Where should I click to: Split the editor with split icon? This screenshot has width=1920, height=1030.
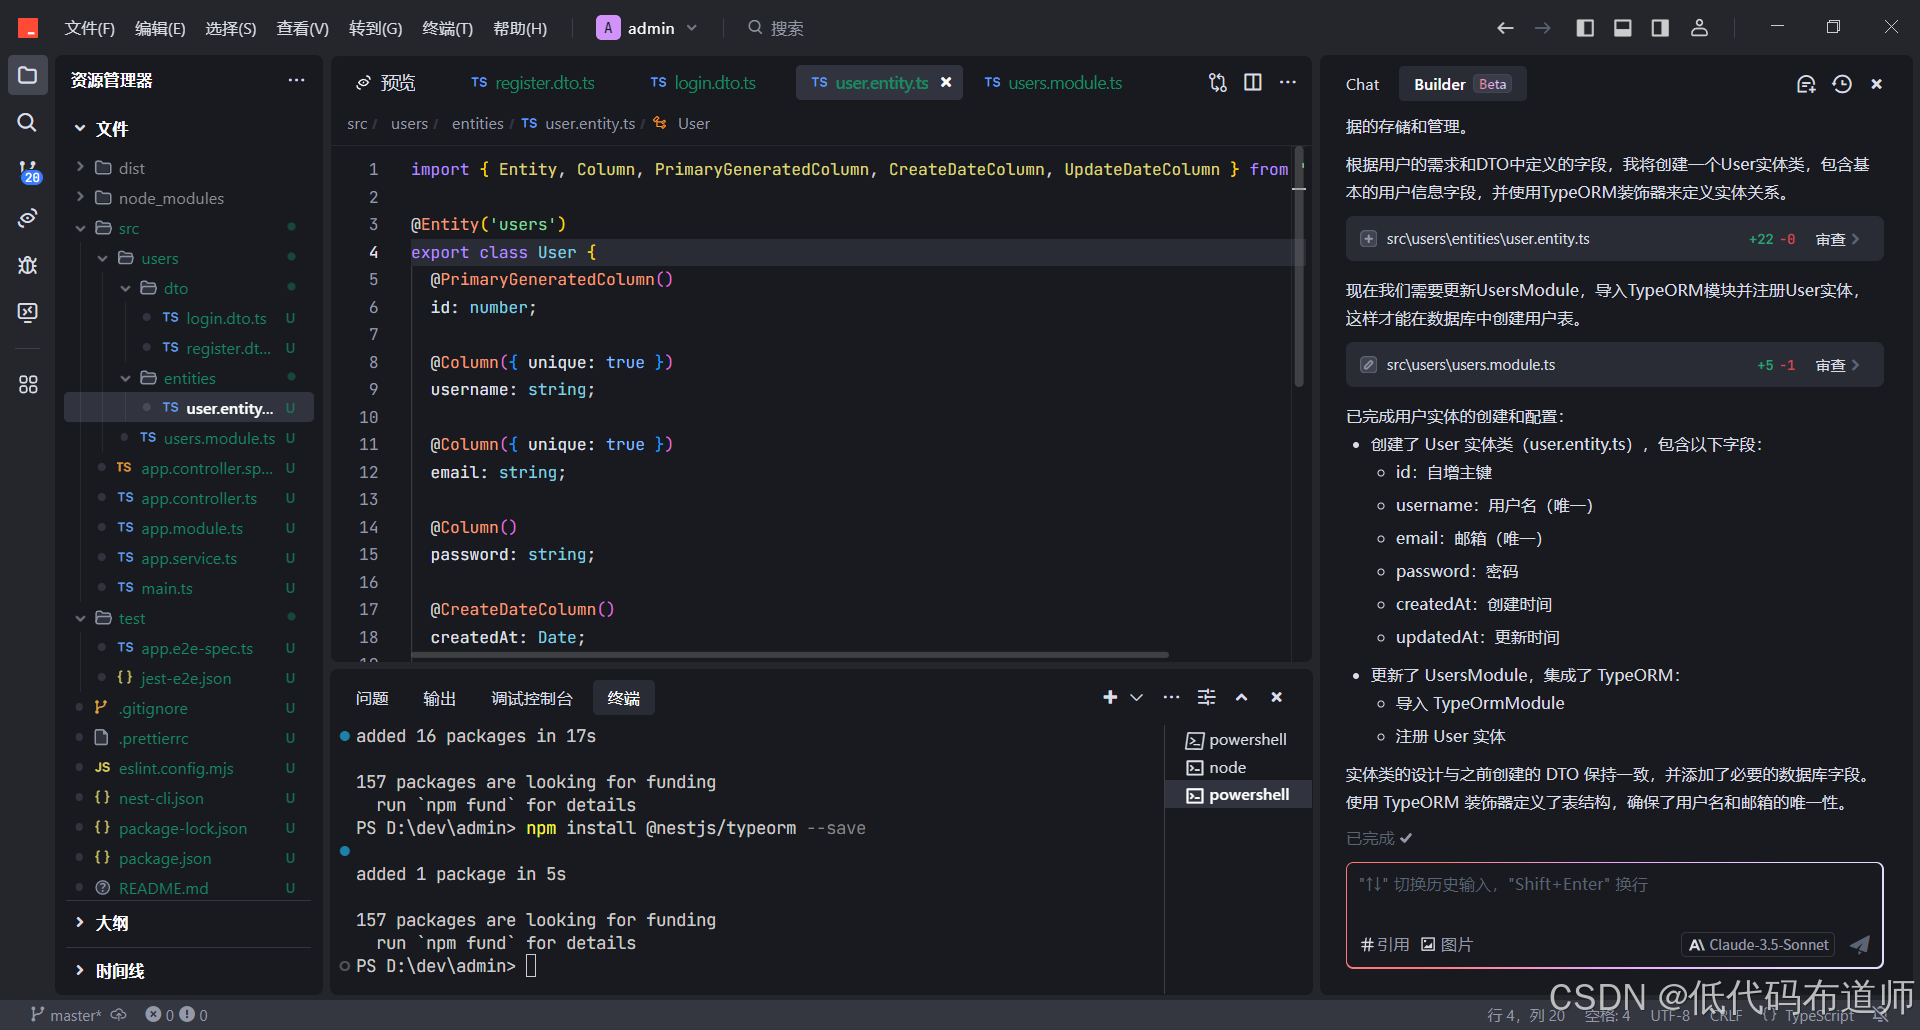pyautogui.click(x=1252, y=82)
